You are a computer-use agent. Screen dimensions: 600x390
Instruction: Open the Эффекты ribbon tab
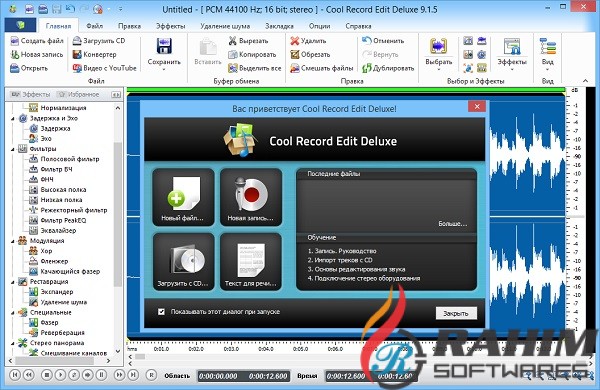pos(170,26)
